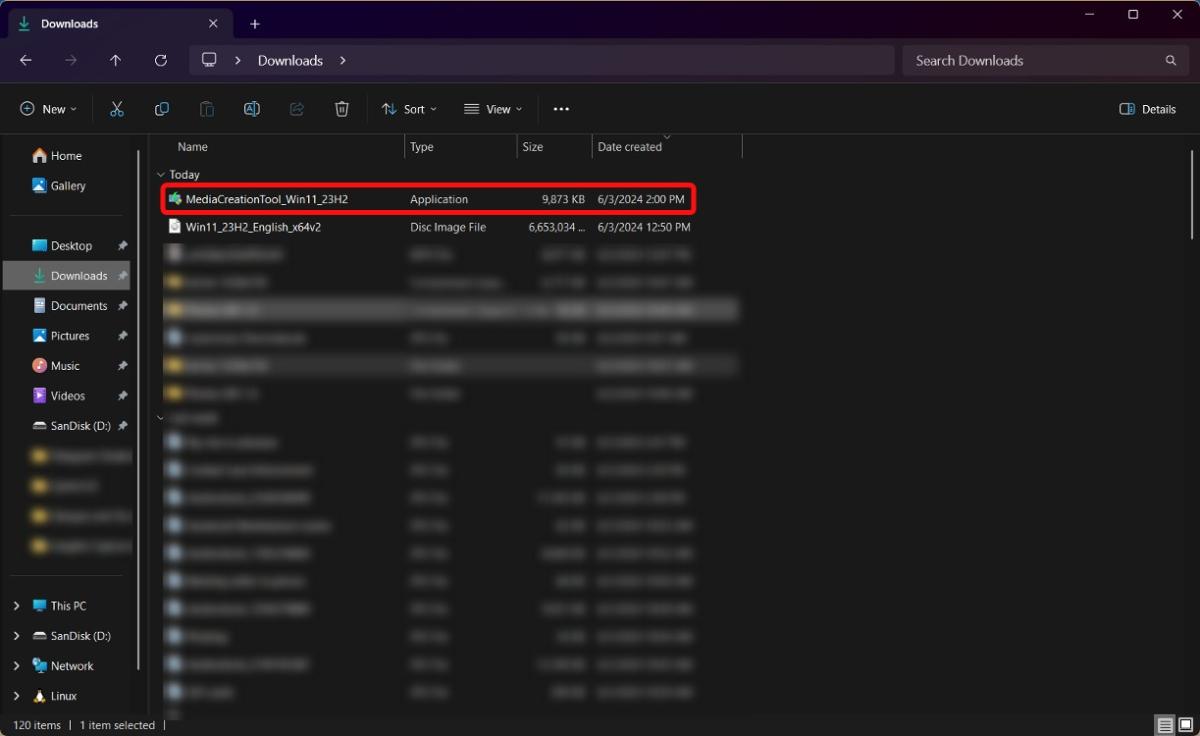The width and height of the screenshot is (1200, 736).
Task: Rename the selected file
Action: tap(251, 109)
